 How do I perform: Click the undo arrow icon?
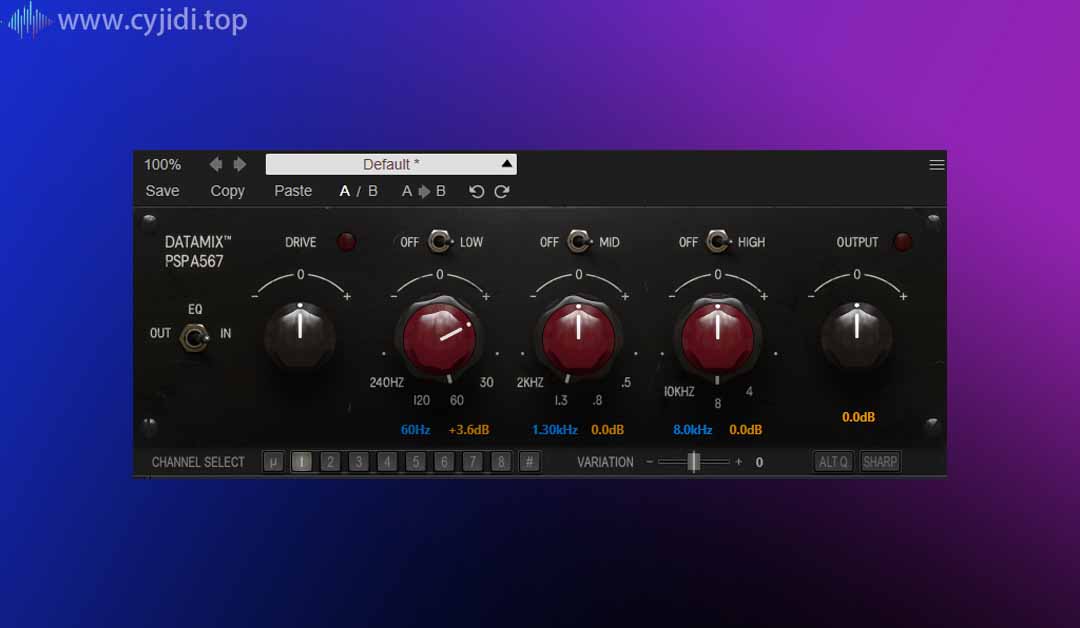coord(476,191)
